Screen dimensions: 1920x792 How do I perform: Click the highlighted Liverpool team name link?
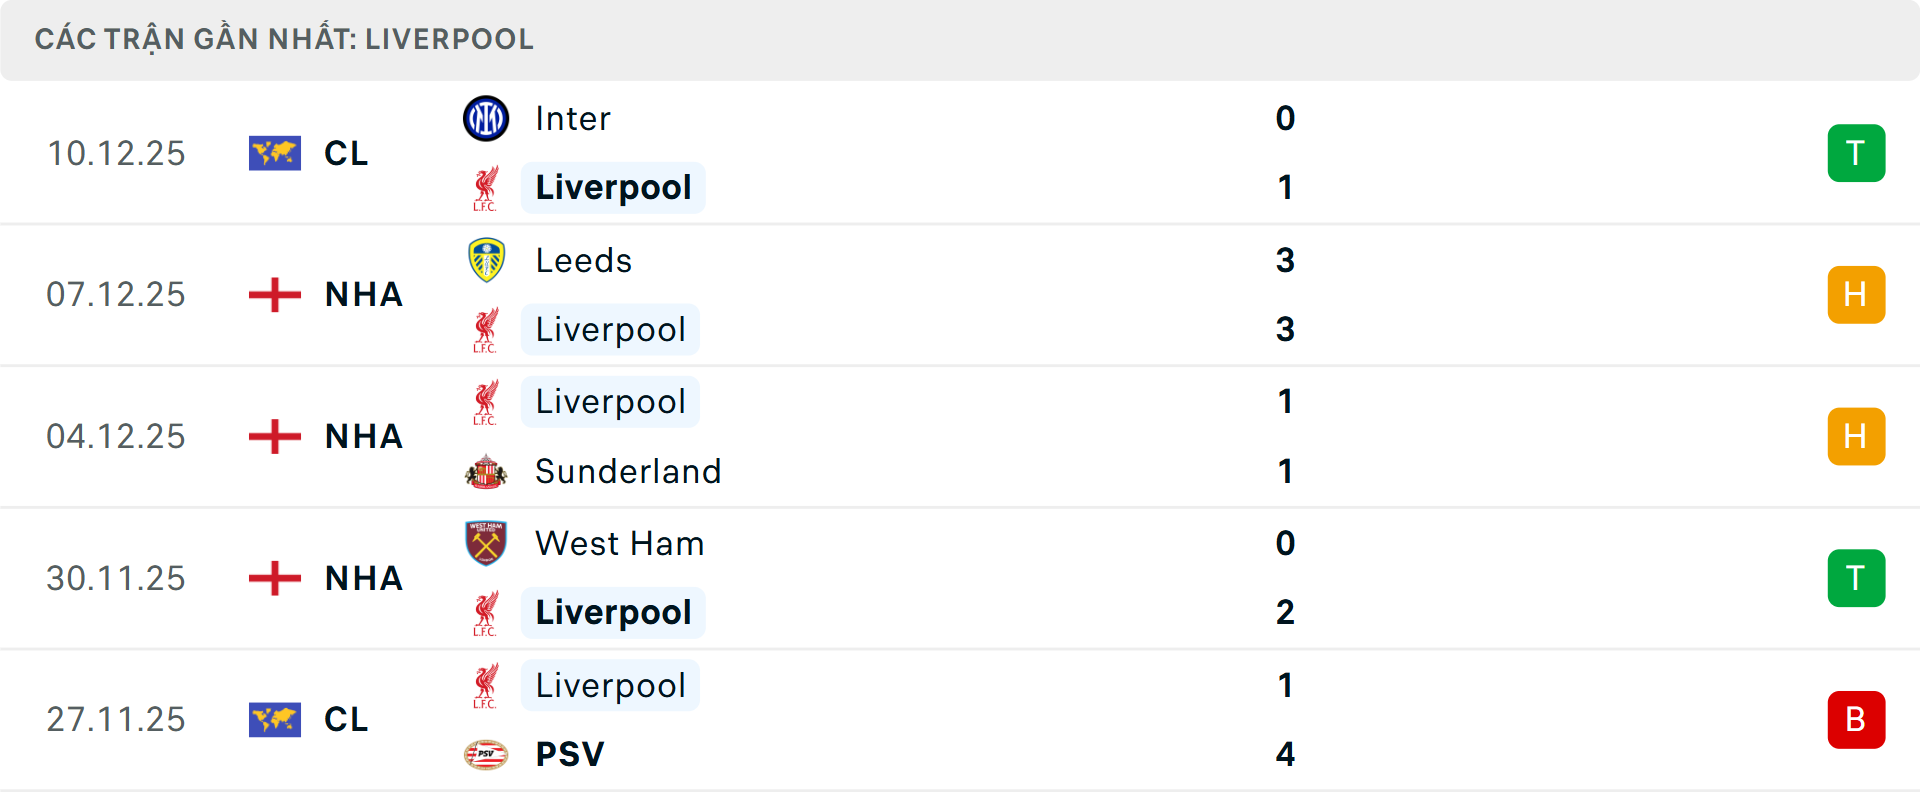coord(613,188)
